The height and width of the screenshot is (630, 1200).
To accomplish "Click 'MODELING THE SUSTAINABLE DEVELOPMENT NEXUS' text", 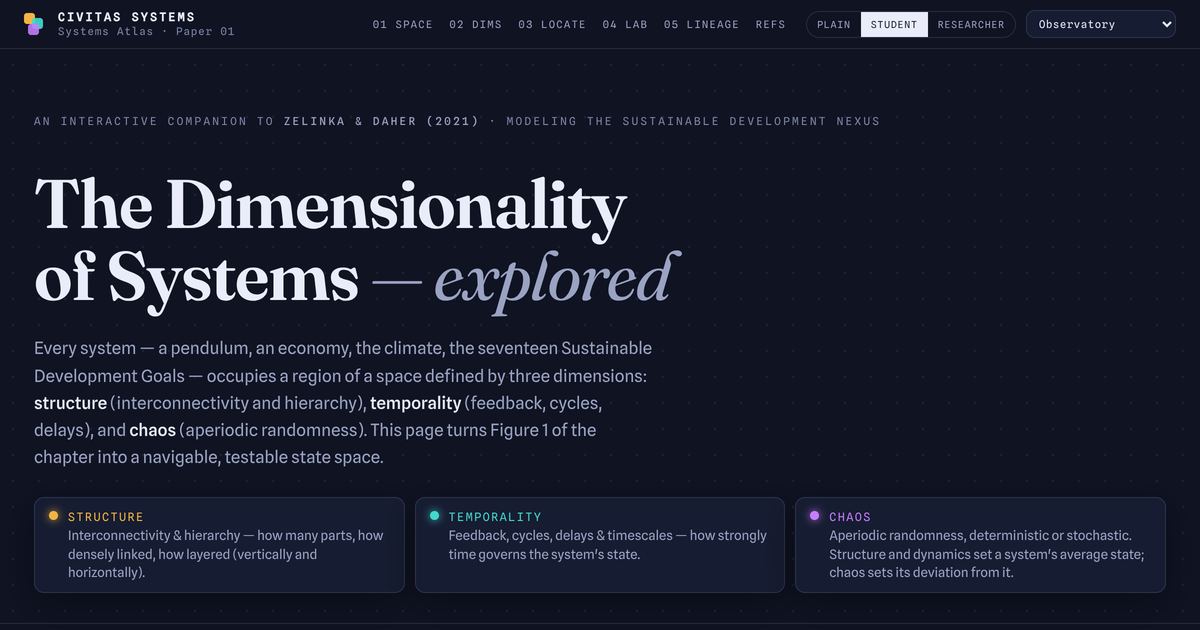I will (x=693, y=121).
